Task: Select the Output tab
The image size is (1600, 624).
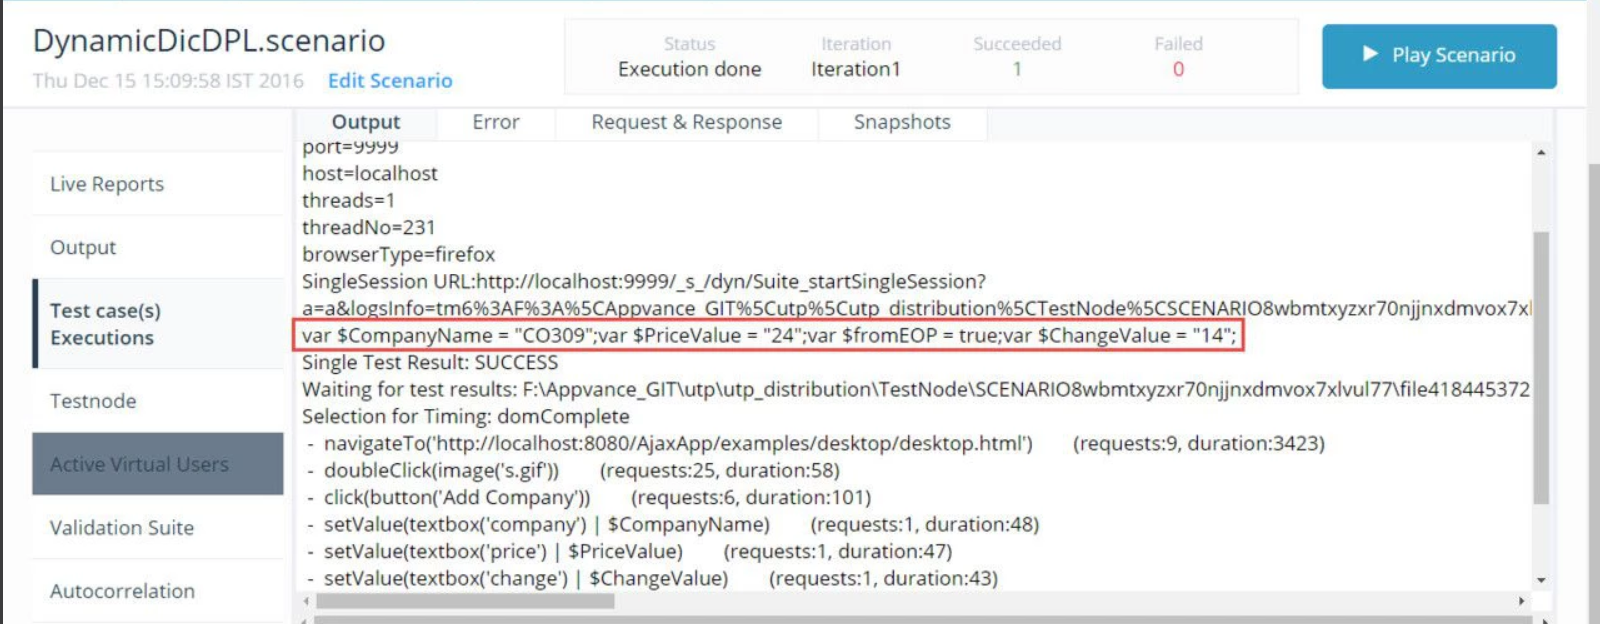Action: tap(366, 122)
